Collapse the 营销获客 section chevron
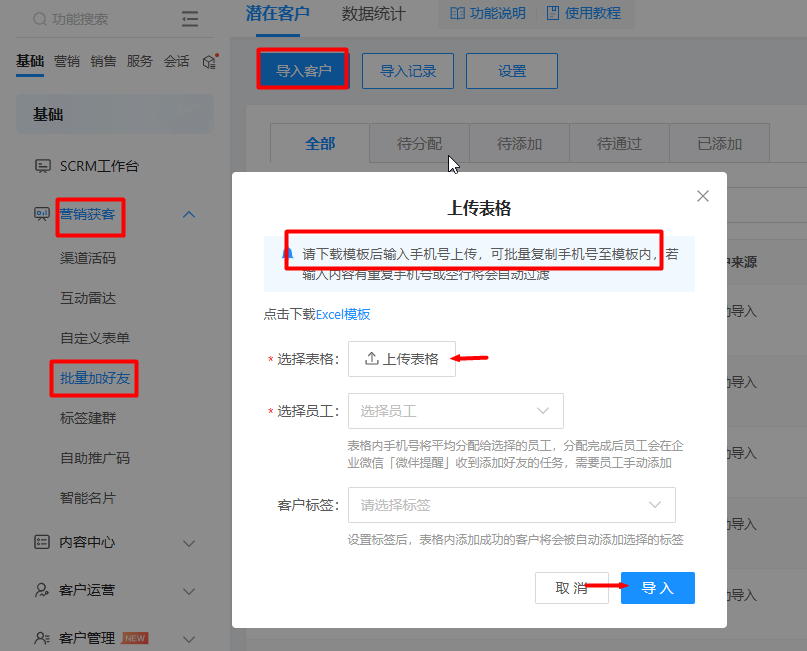 (x=189, y=214)
